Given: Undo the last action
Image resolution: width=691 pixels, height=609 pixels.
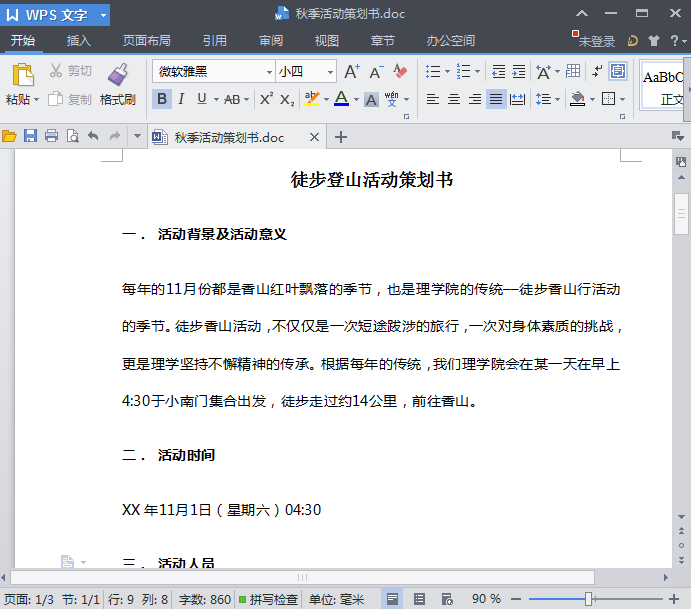Looking at the screenshot, I should click(x=93, y=136).
